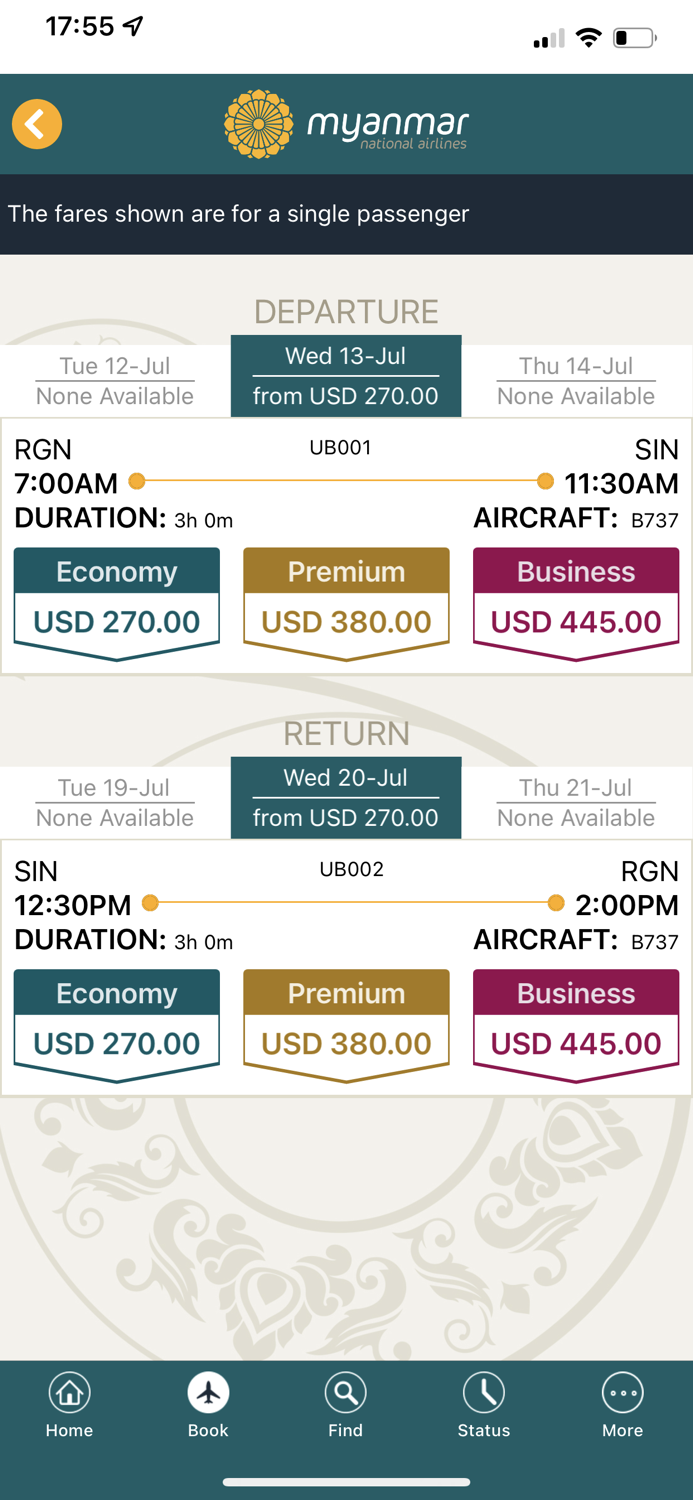This screenshot has width=693, height=1500.
Task: Choose Business fare for return flight UB002
Action: (x=576, y=1022)
